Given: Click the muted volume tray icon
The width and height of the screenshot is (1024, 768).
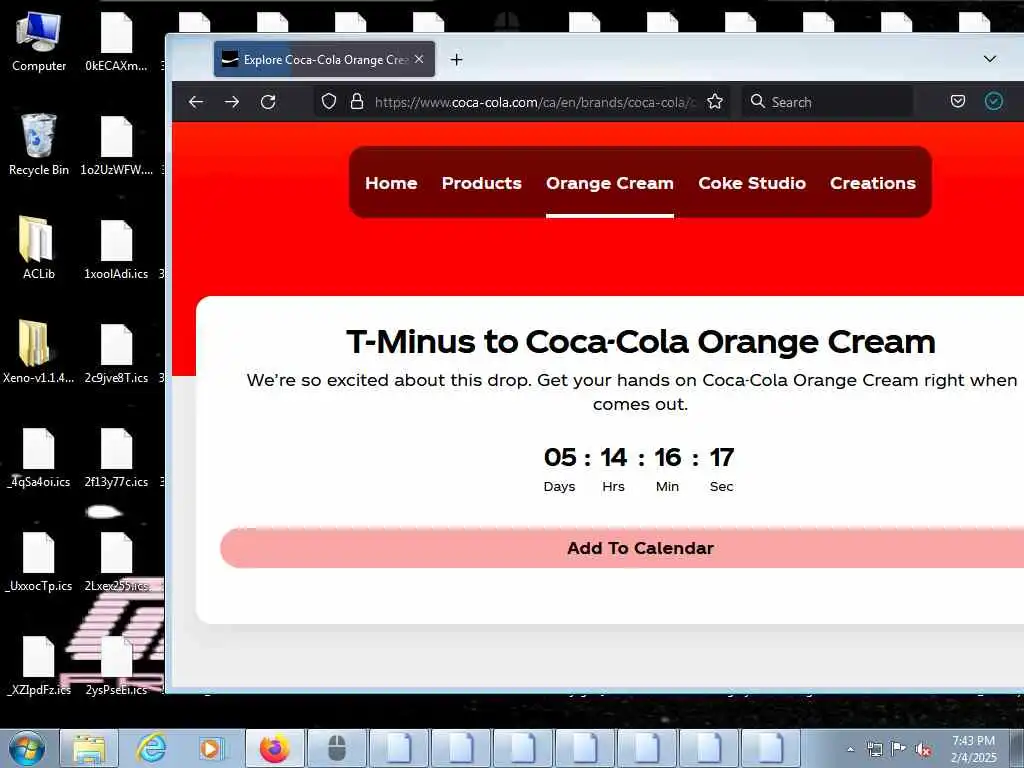Looking at the screenshot, I should [x=923, y=750].
